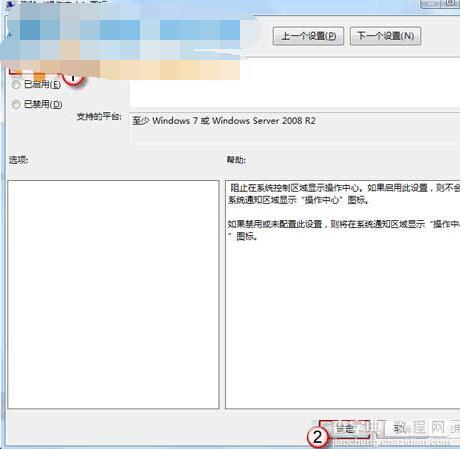Click the help paragraph starting 如果禁用或未配置
Viewport: 463px width, 449px height.
344,230
